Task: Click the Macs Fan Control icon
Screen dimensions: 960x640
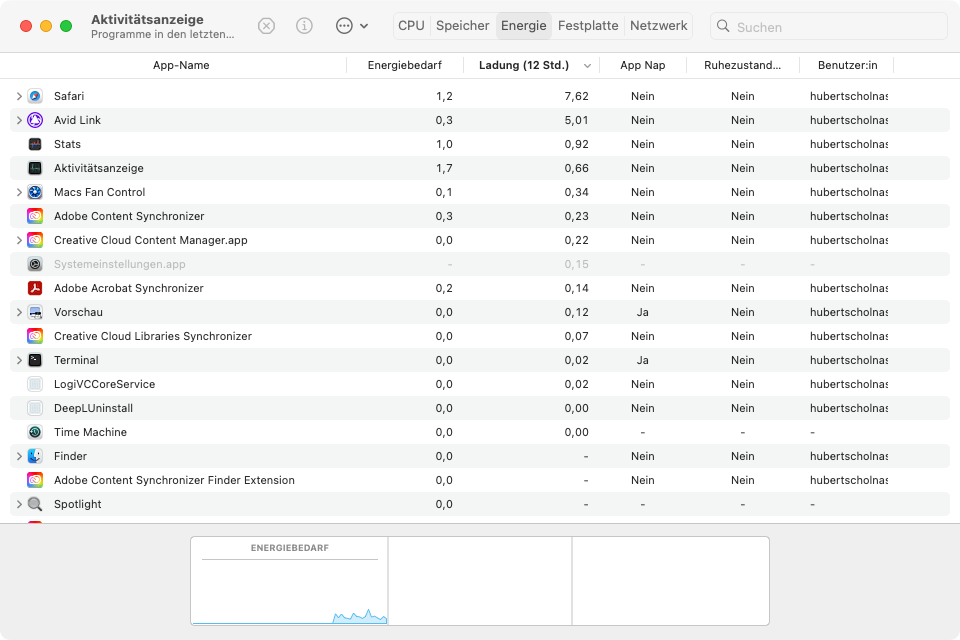Action: tap(35, 192)
